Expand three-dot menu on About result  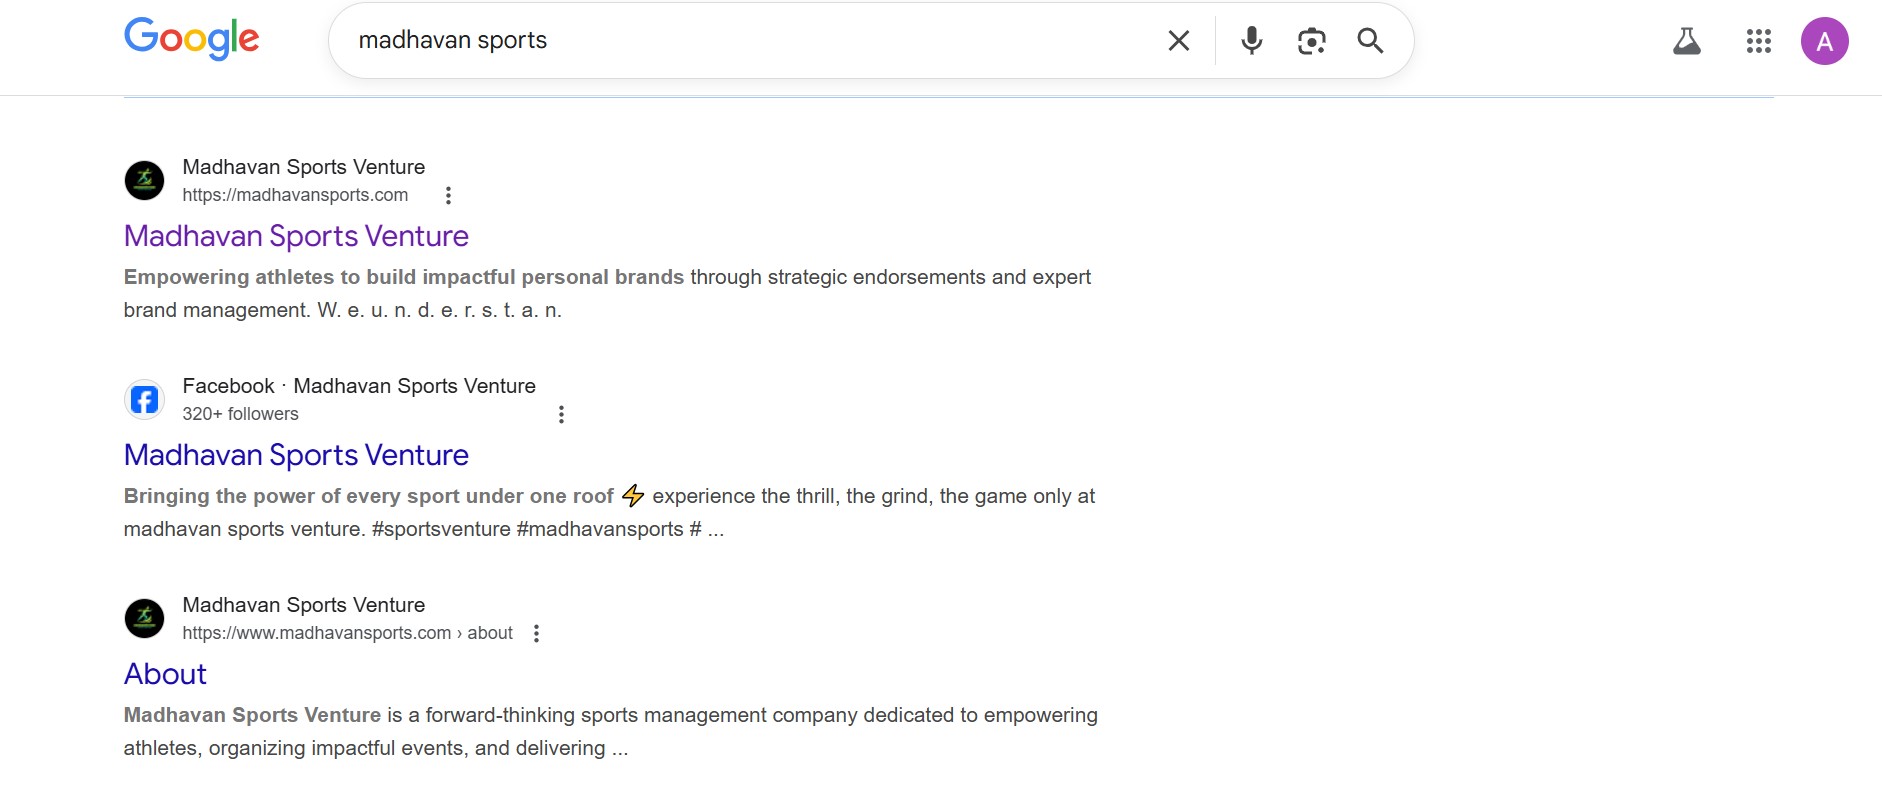click(537, 632)
